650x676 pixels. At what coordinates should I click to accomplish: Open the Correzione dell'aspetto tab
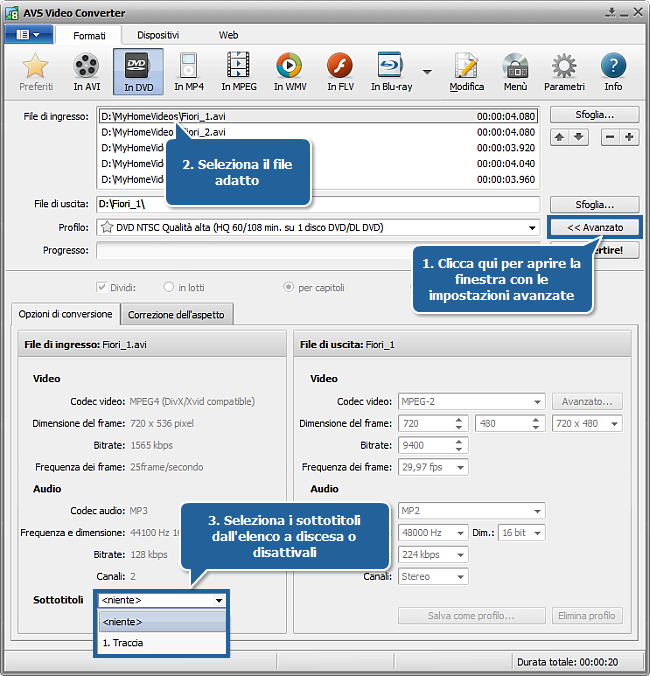[x=178, y=314]
